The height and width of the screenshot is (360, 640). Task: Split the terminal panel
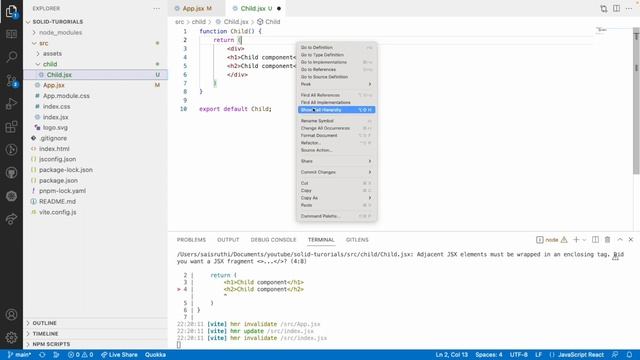596,240
